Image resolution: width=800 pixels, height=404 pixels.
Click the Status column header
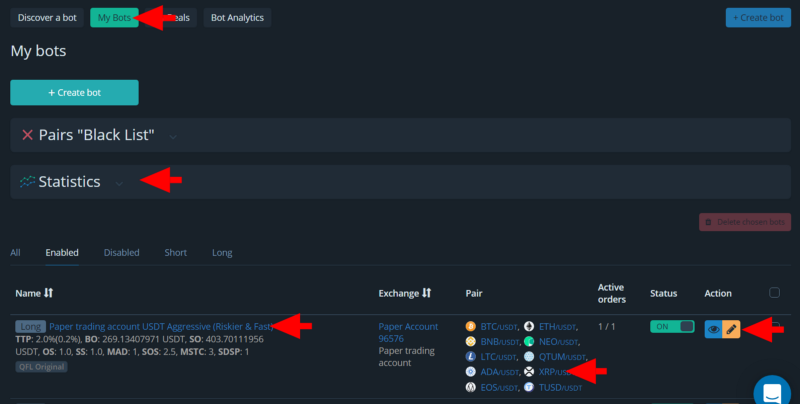663,293
